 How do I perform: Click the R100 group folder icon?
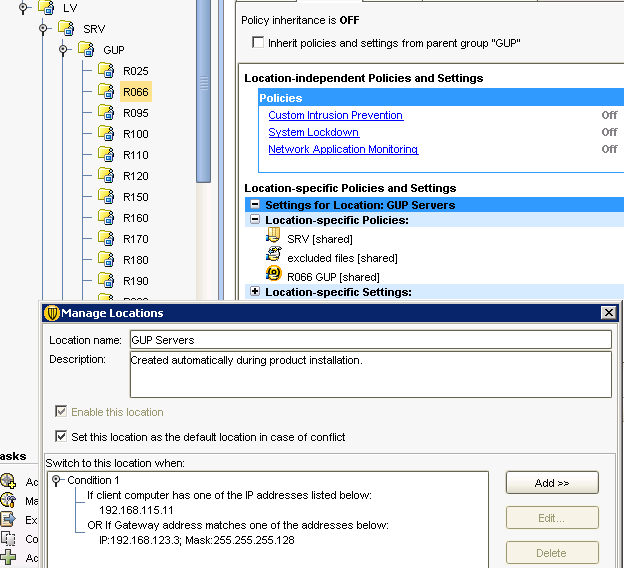pos(106,133)
